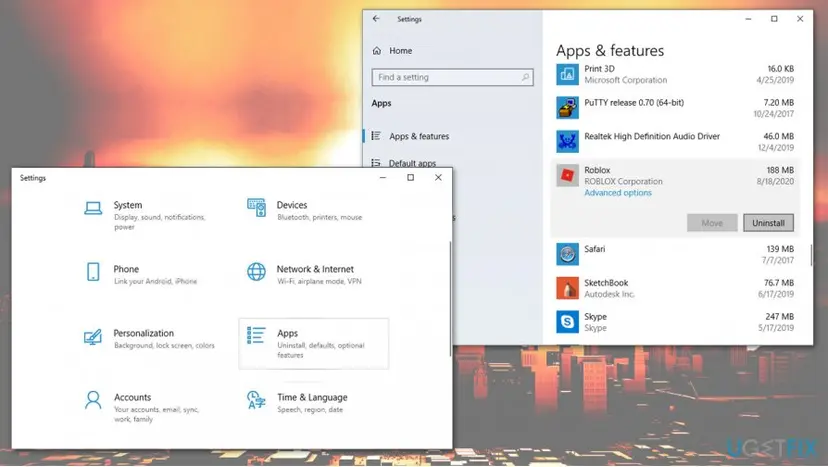The image size is (828, 467).
Task: Open Personalization icon in Settings
Action: pyautogui.click(x=92, y=337)
